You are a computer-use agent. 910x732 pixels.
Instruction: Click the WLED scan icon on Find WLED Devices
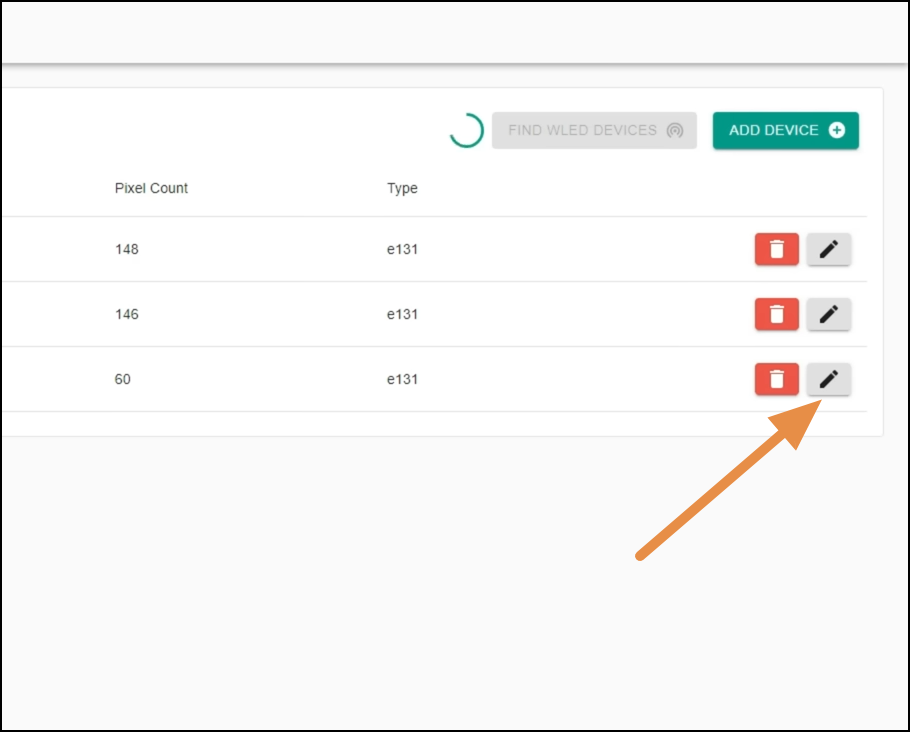(x=677, y=130)
